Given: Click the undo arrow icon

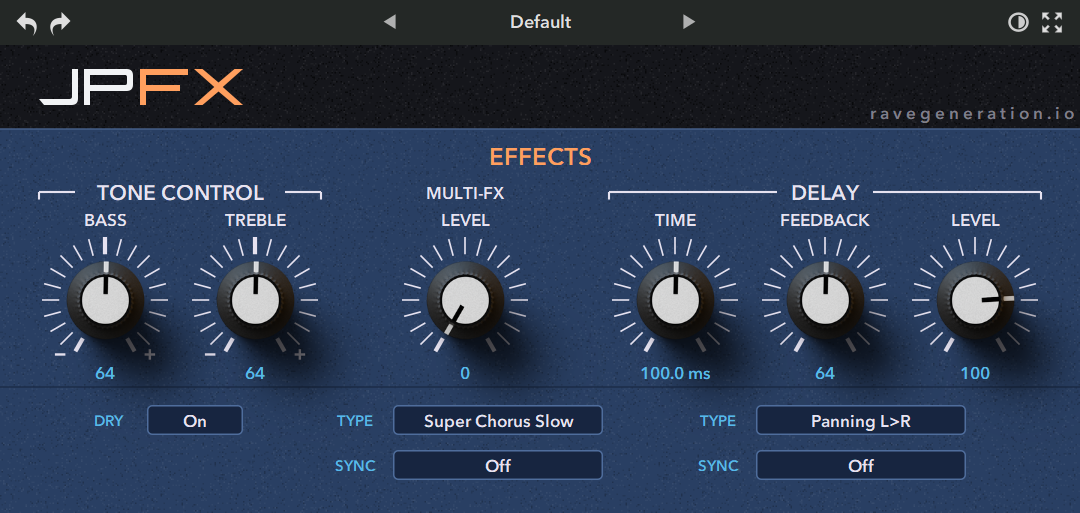Looking at the screenshot, I should [x=26, y=23].
